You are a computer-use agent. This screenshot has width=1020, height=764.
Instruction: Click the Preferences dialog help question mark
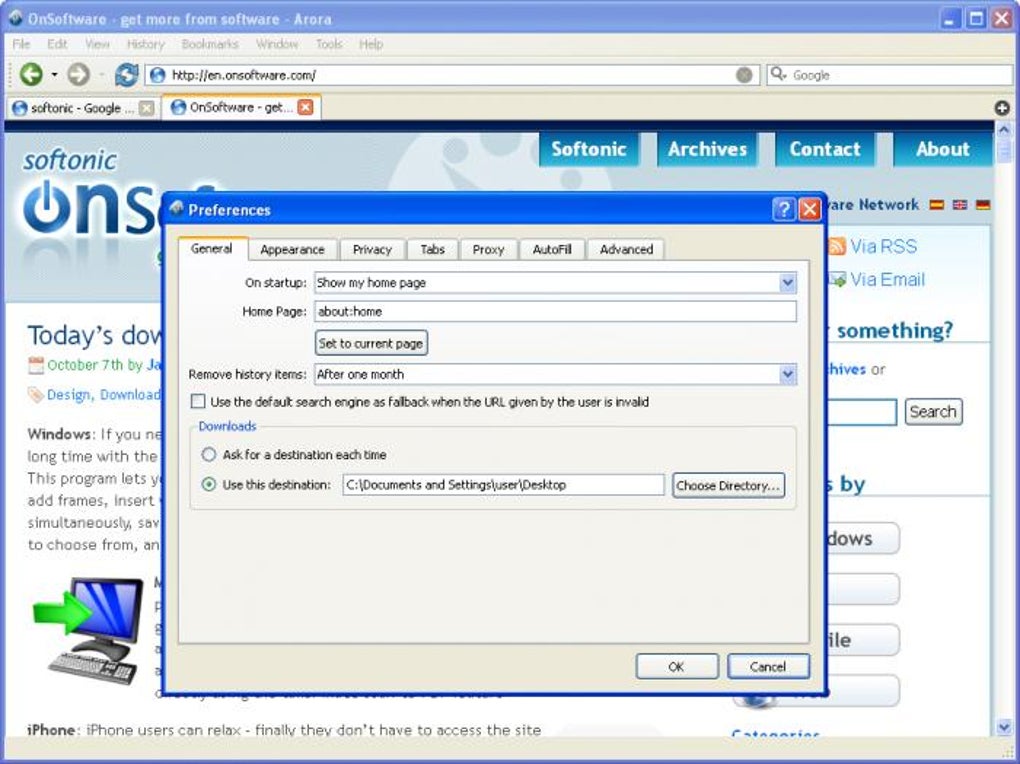(x=783, y=209)
